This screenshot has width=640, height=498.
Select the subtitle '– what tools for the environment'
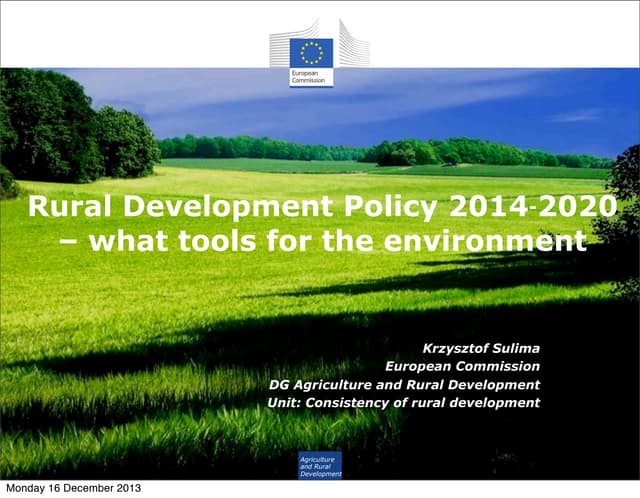pyautogui.click(x=323, y=241)
